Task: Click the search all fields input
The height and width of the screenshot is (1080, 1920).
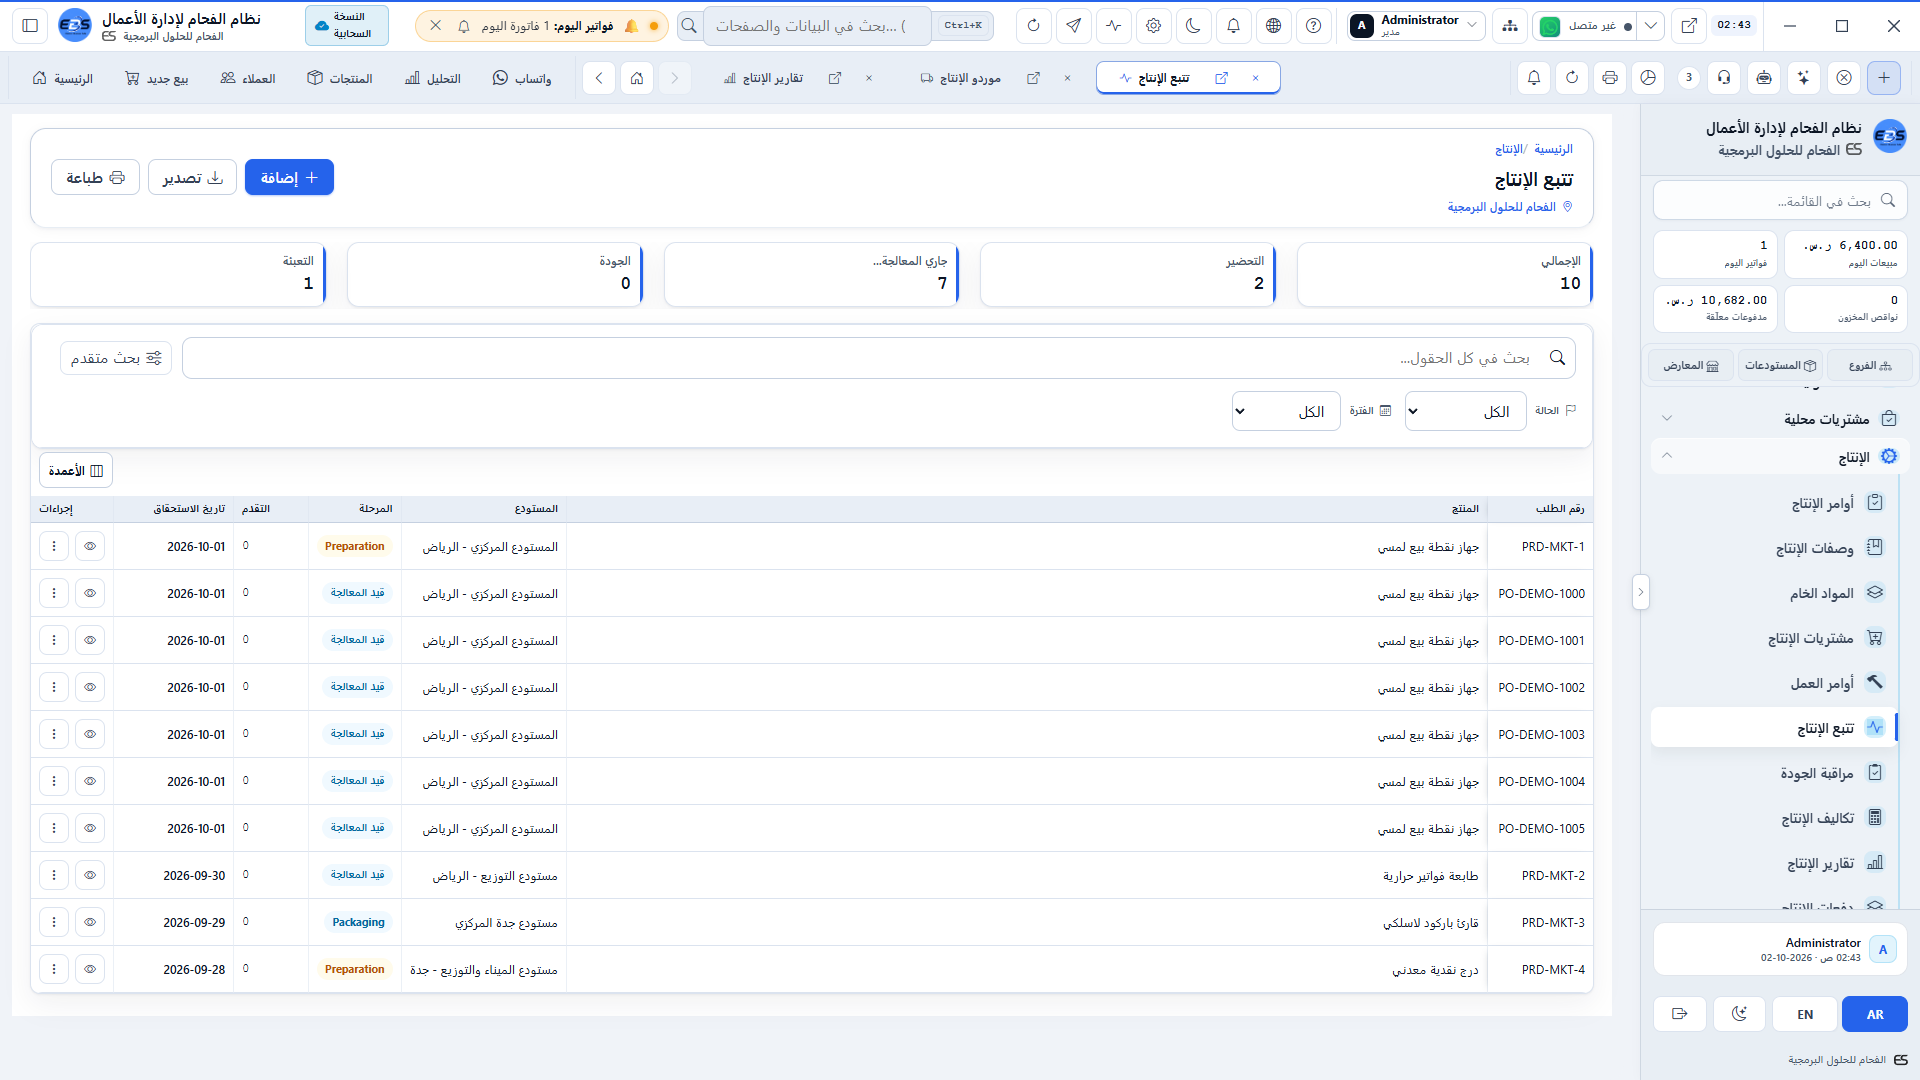Action: 879,358
